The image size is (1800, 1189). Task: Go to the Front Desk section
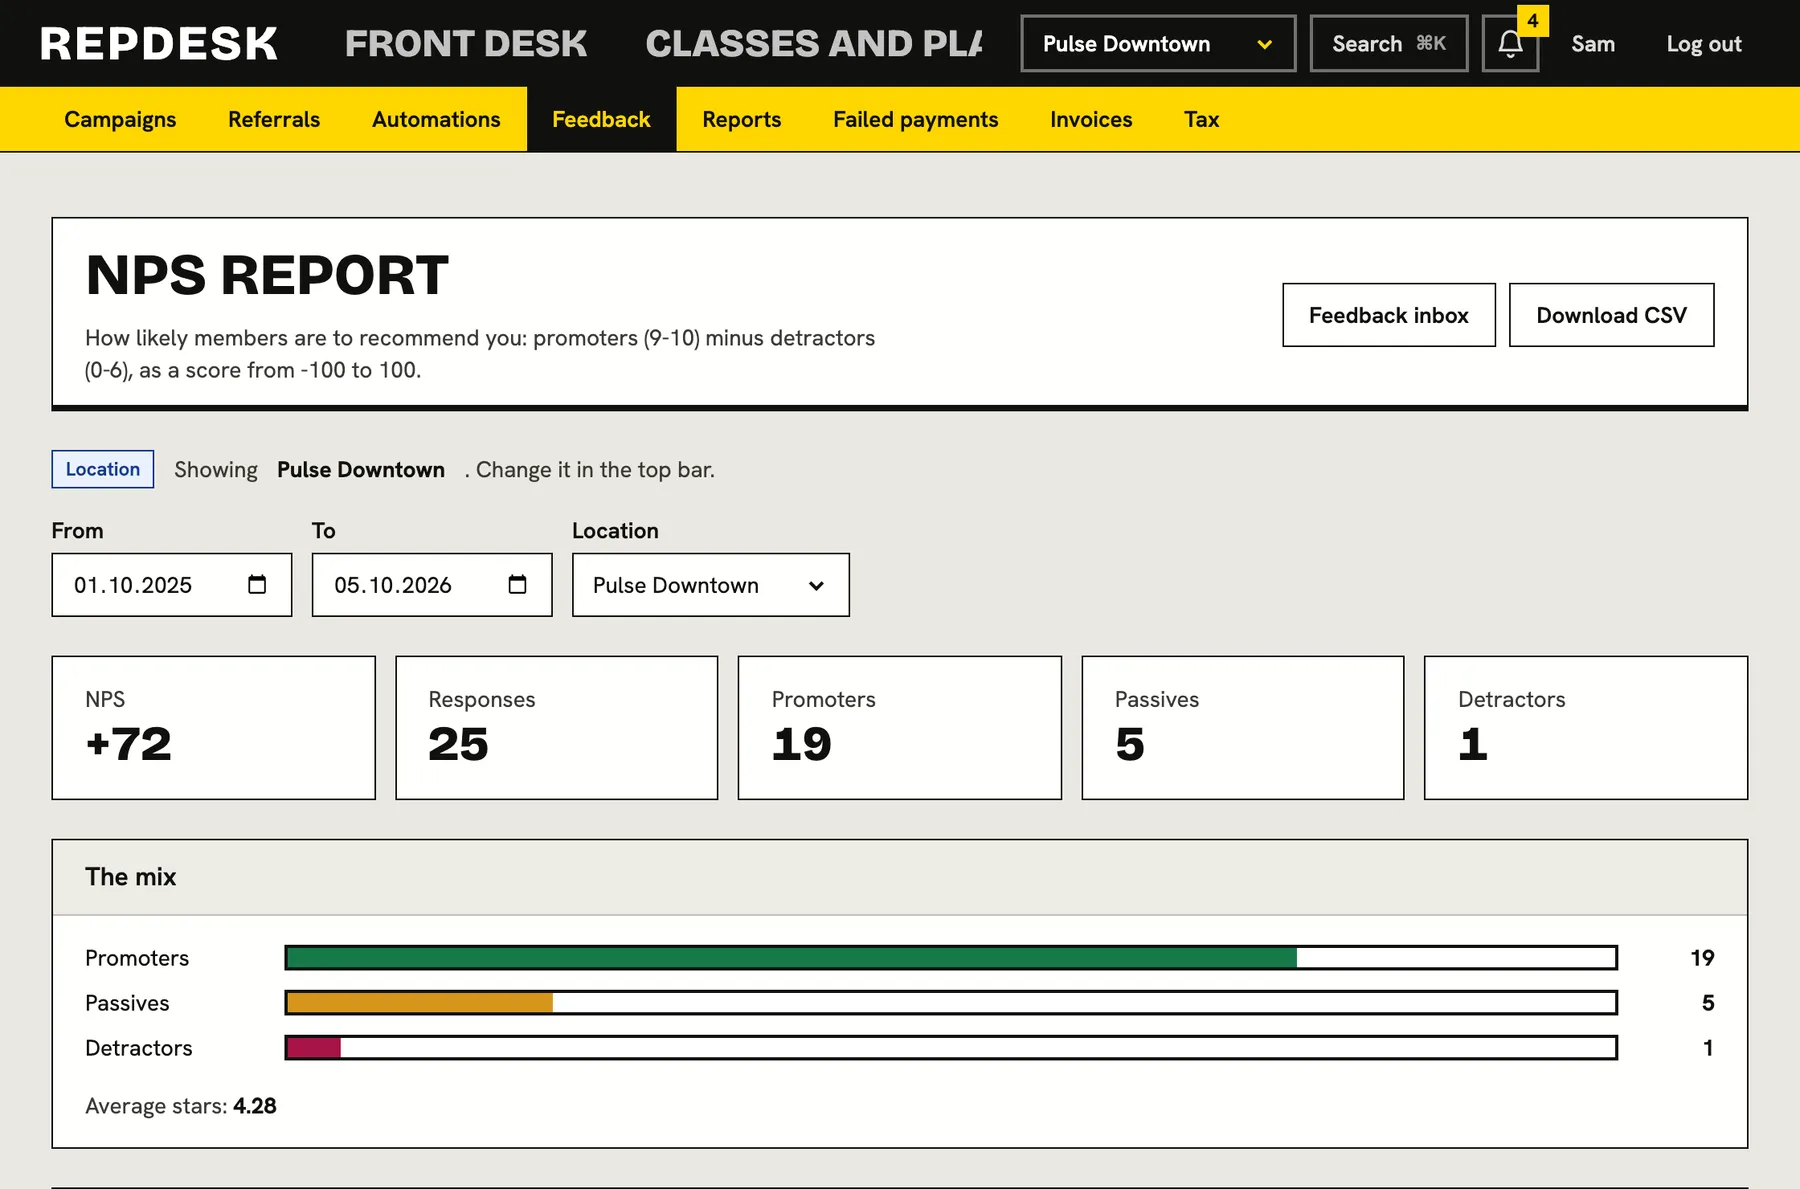(466, 44)
